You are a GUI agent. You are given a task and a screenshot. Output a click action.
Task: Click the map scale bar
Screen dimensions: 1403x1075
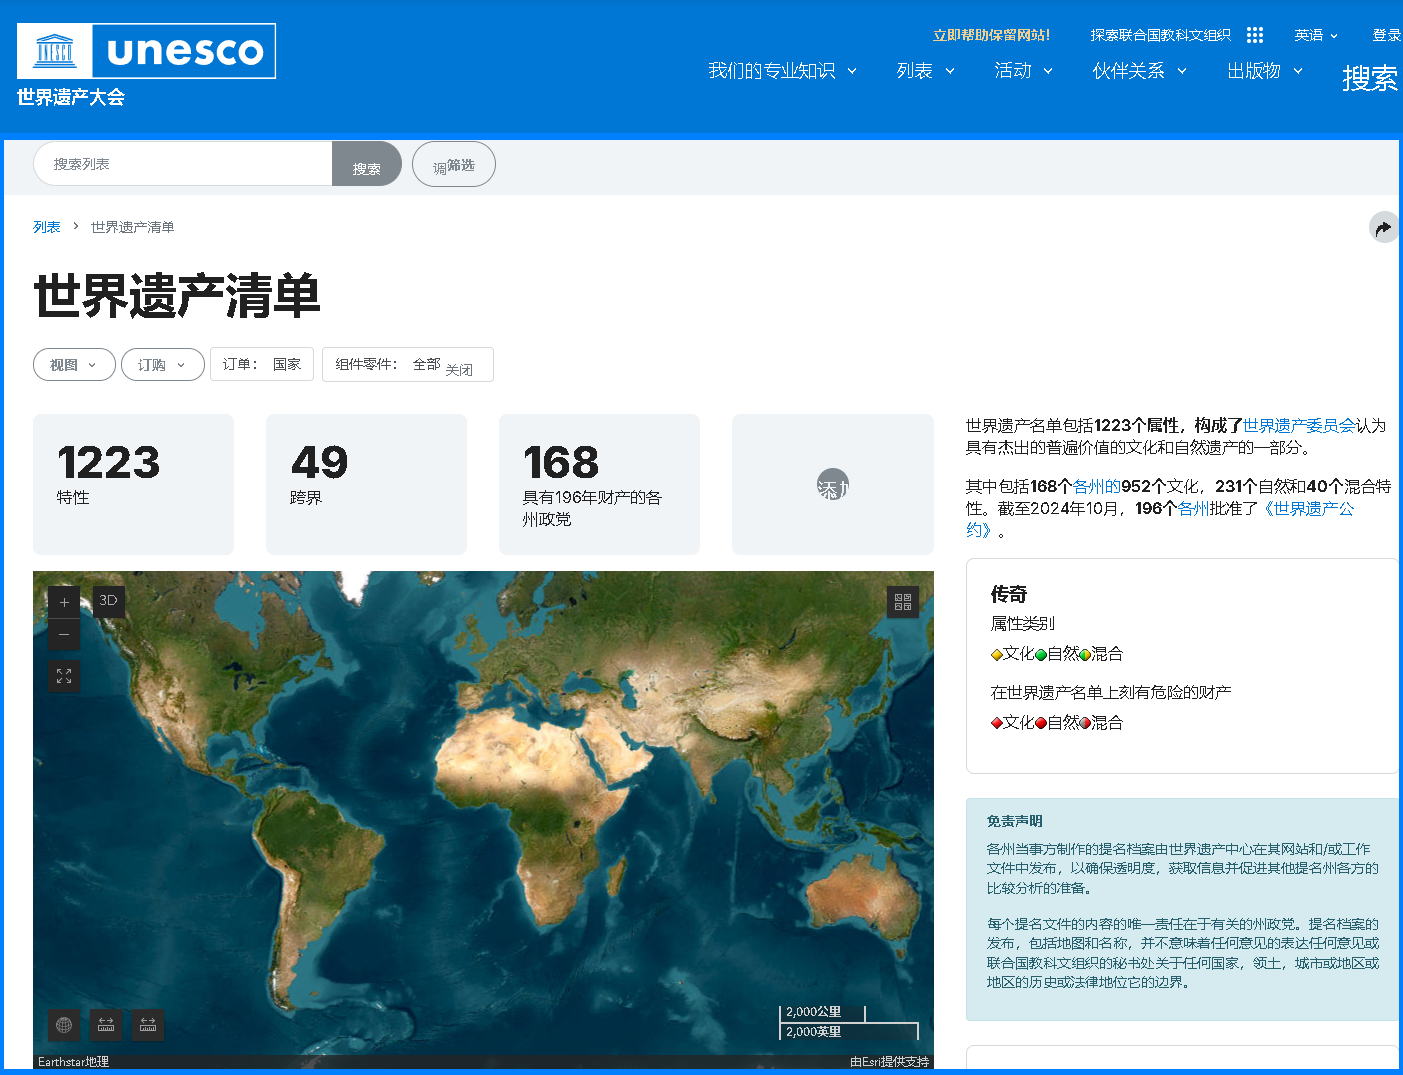coord(848,1022)
